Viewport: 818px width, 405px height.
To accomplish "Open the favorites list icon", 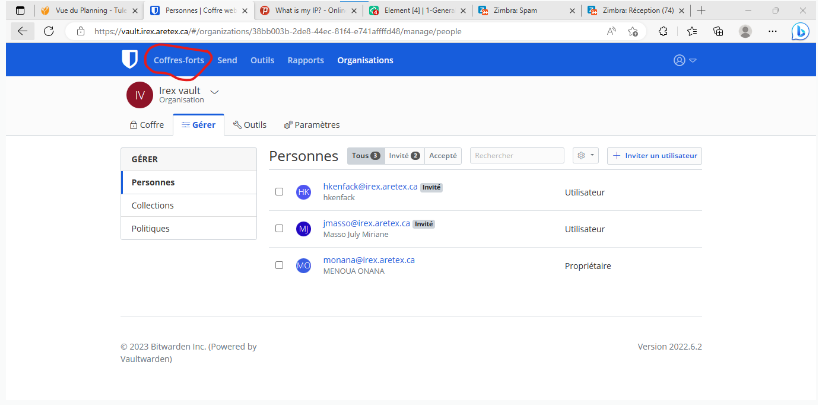I will coord(692,31).
